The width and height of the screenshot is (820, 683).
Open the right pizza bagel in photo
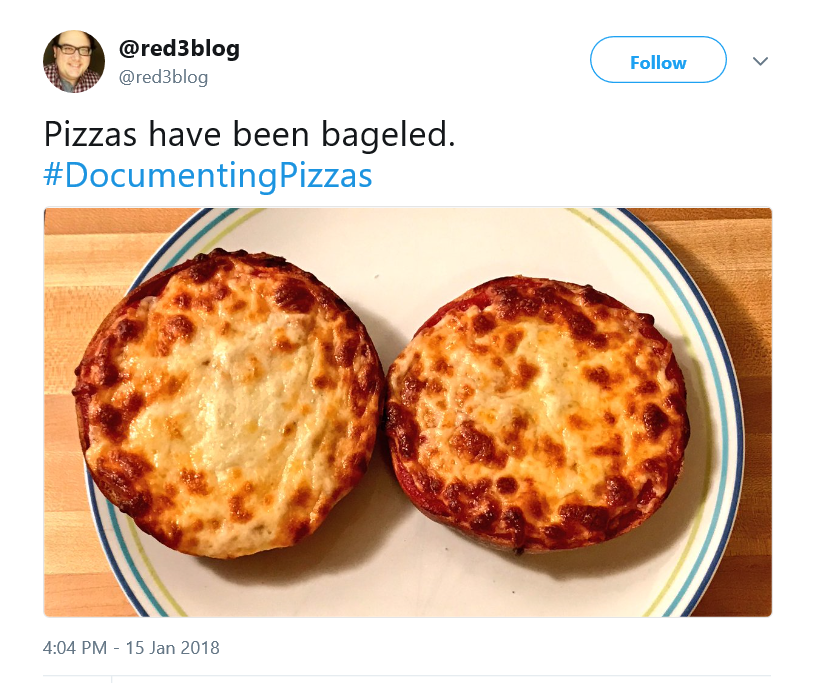[x=537, y=413]
